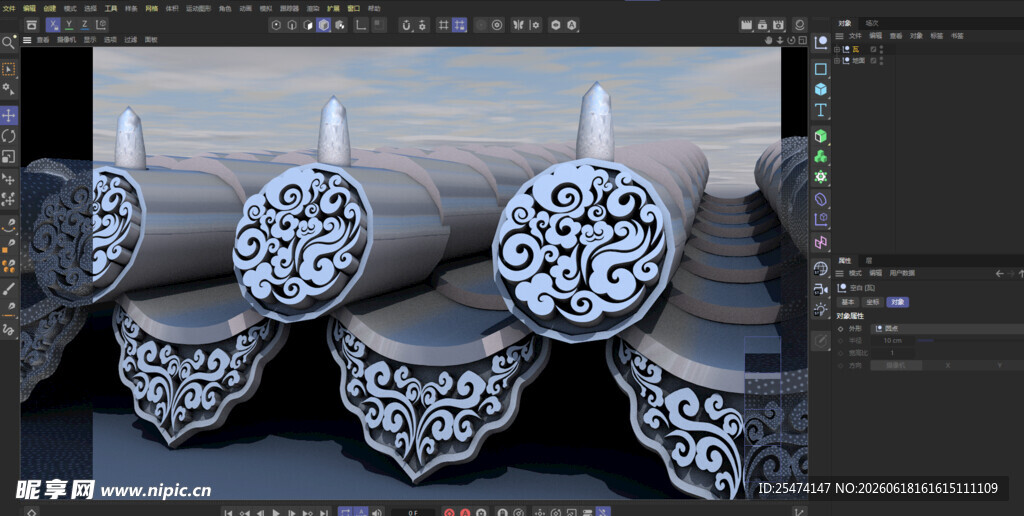Toggle the highlighted workplane grid snap icon
Image resolution: width=1024 pixels, height=516 pixels.
tap(460, 25)
